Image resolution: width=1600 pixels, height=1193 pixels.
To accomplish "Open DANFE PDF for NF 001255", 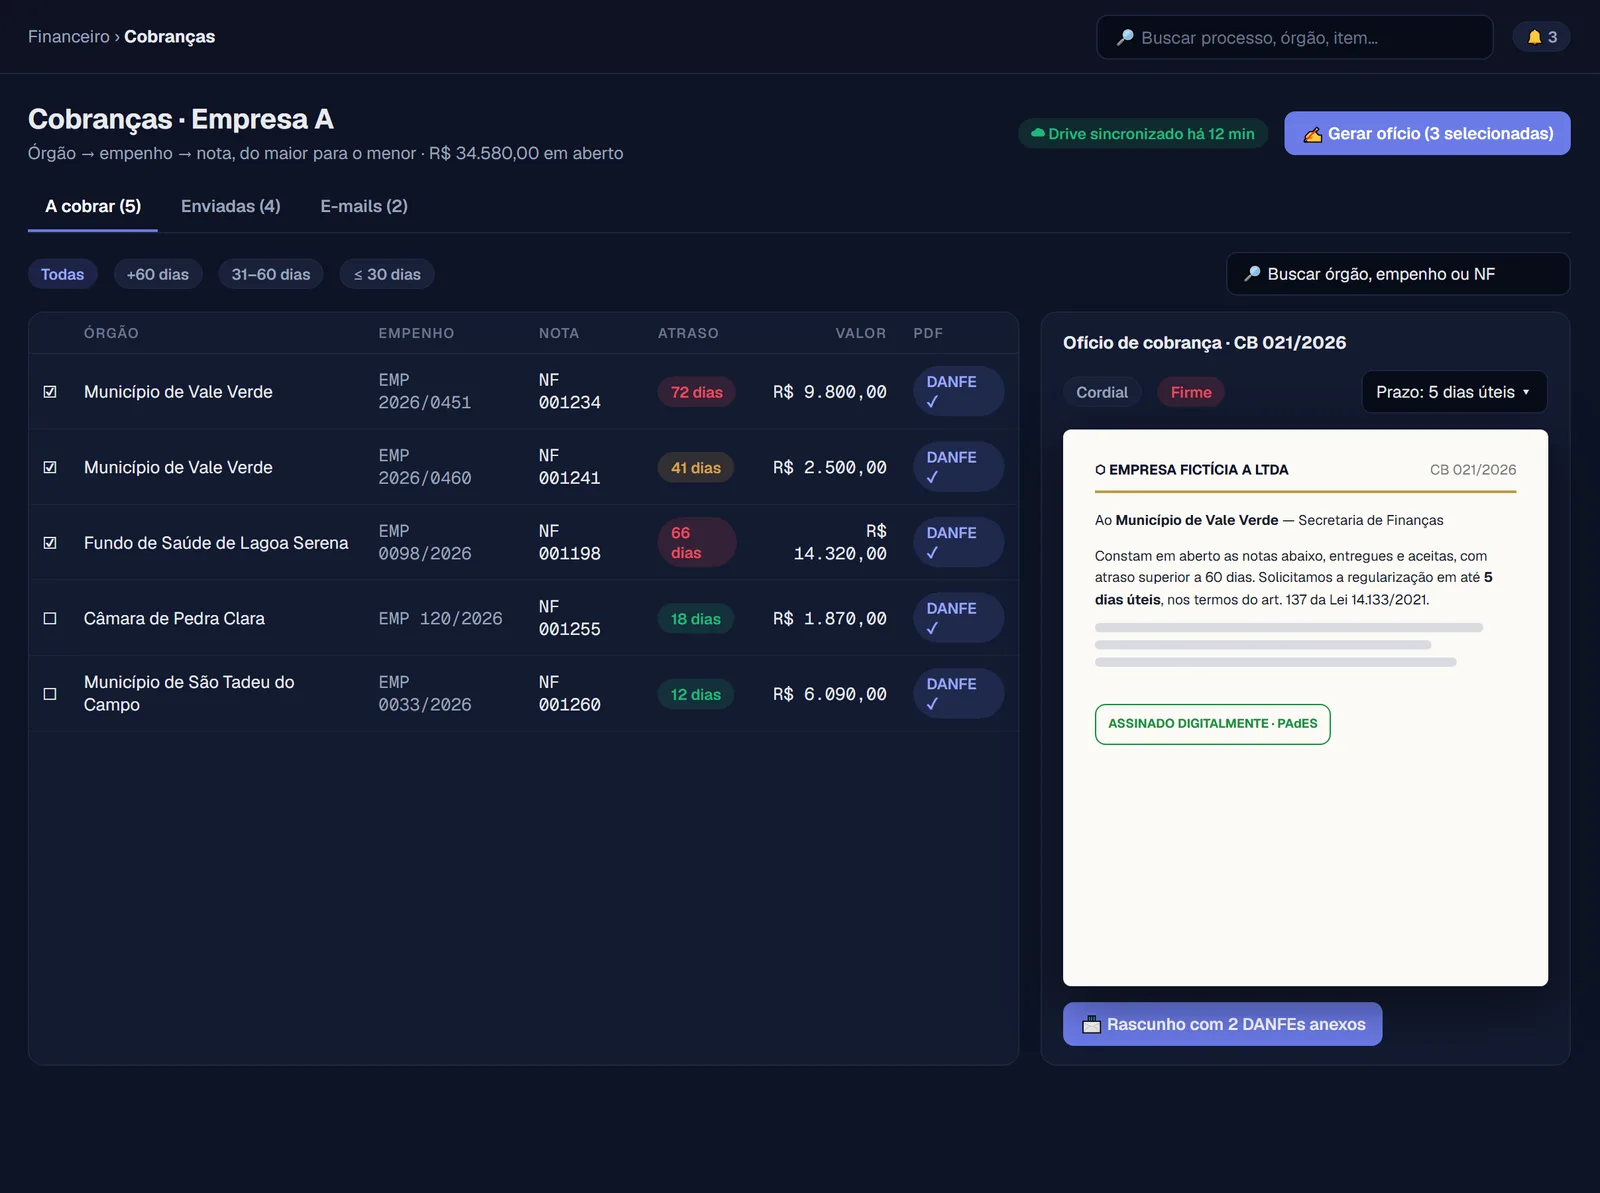I will coord(958,618).
